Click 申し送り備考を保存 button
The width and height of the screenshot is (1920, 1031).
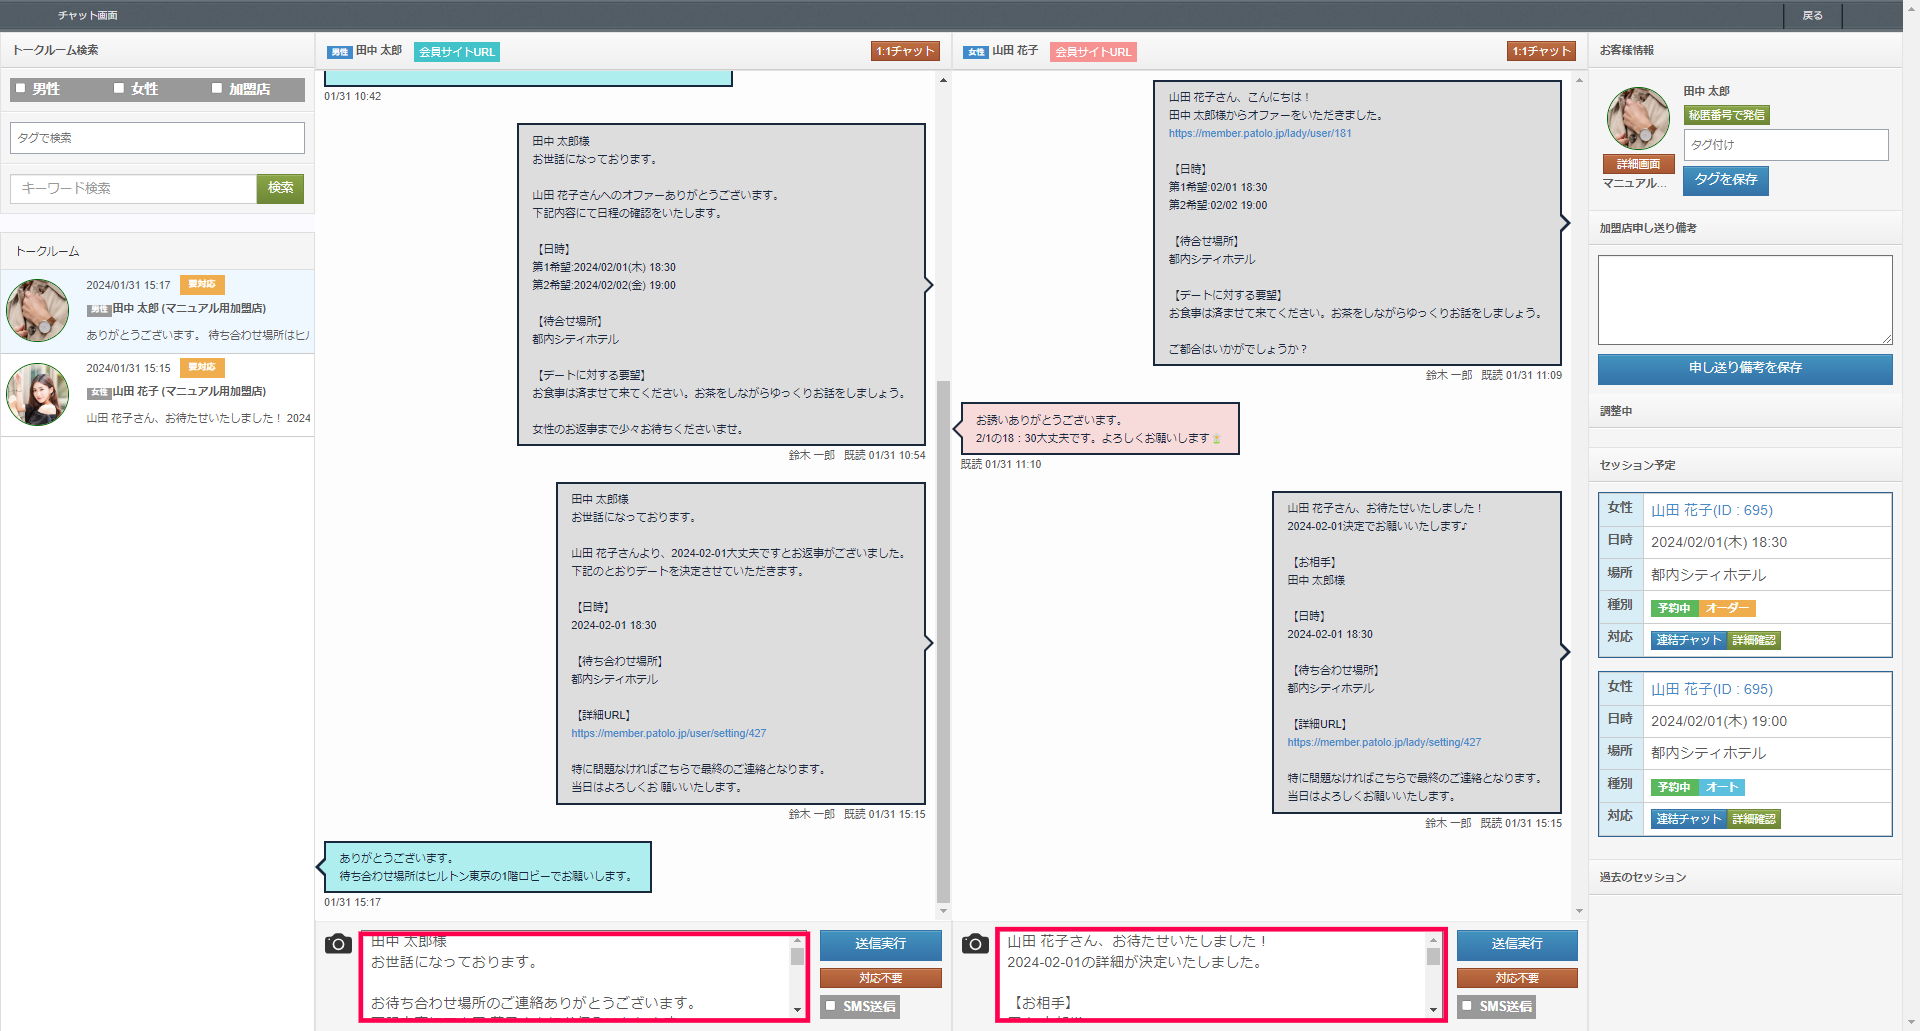click(x=1745, y=368)
